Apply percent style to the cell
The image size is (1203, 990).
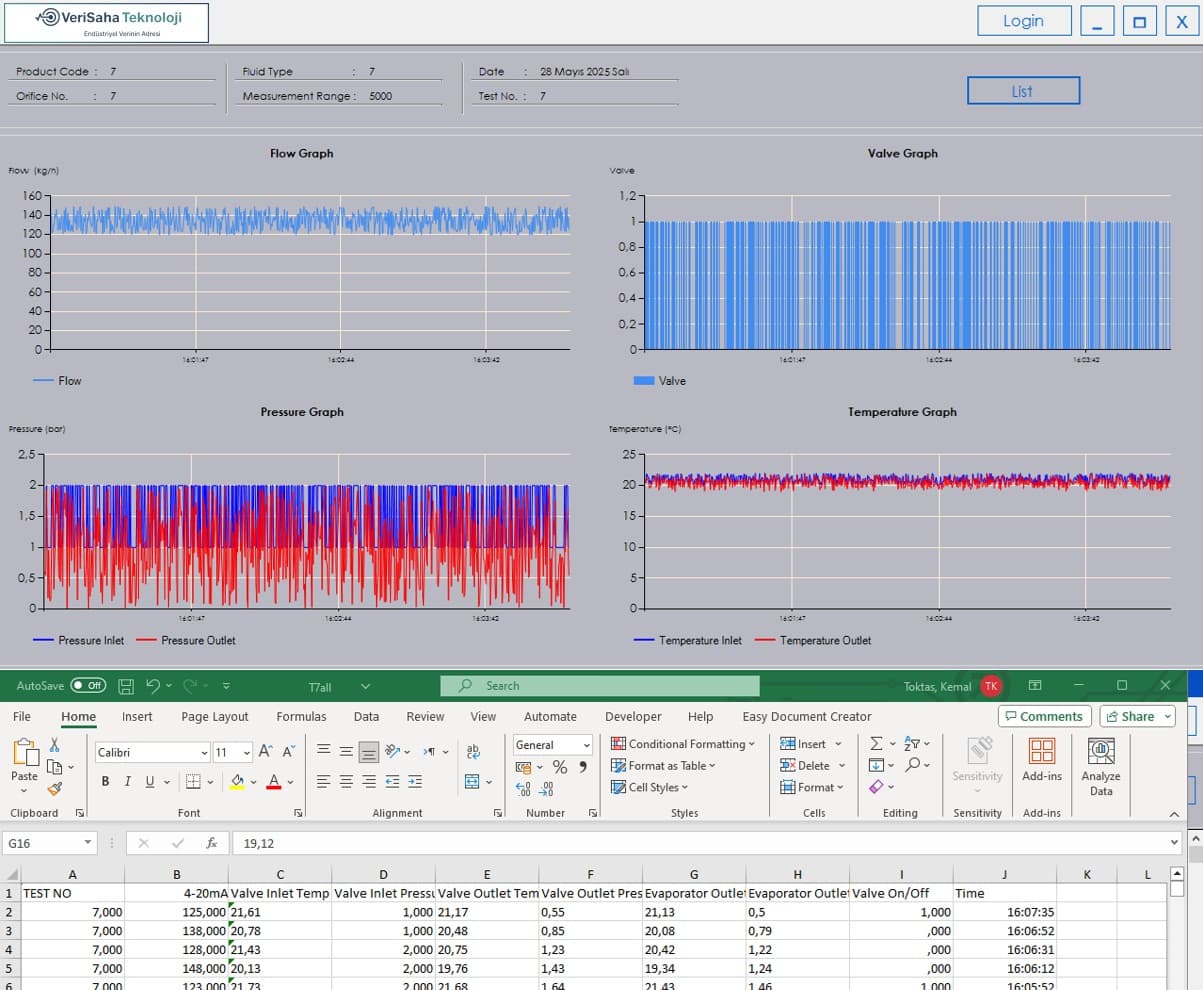(560, 767)
